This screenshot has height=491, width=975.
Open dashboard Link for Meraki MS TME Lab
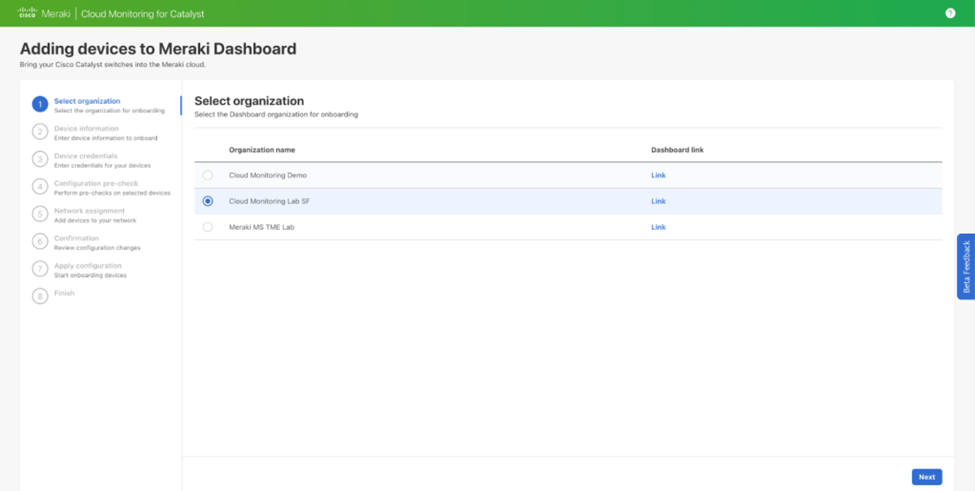point(658,227)
